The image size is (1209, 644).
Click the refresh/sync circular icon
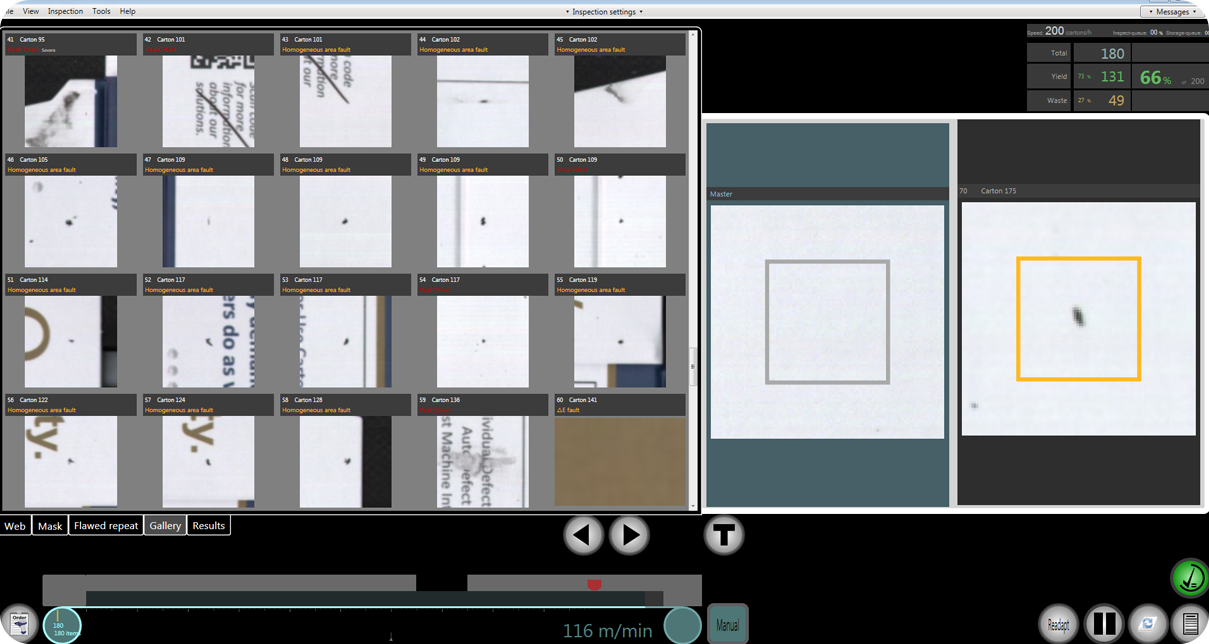point(1150,621)
